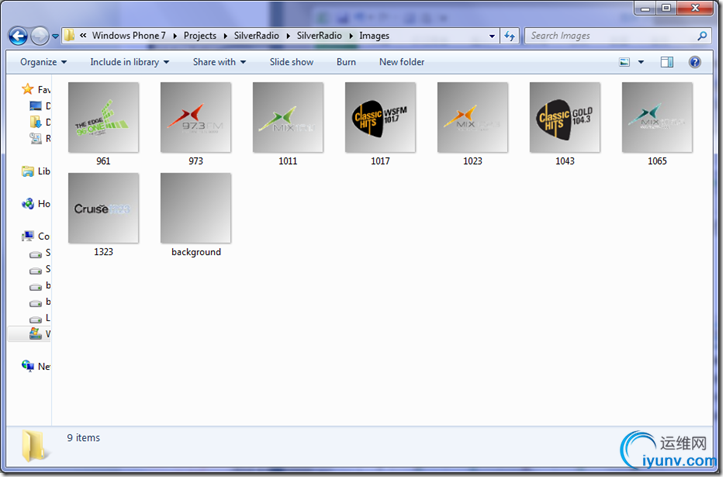Screen dimensions: 723x477
Task: Click the file name label 1017
Action: 380,161
